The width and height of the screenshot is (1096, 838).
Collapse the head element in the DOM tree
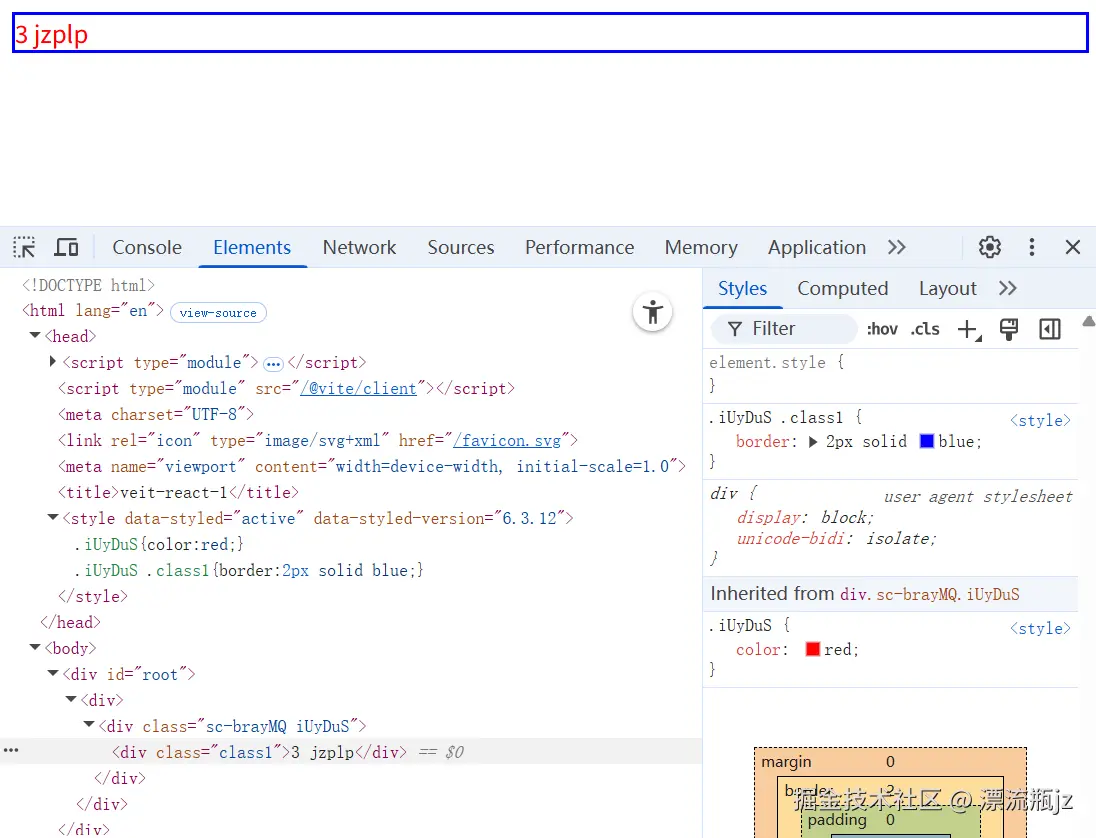34,336
